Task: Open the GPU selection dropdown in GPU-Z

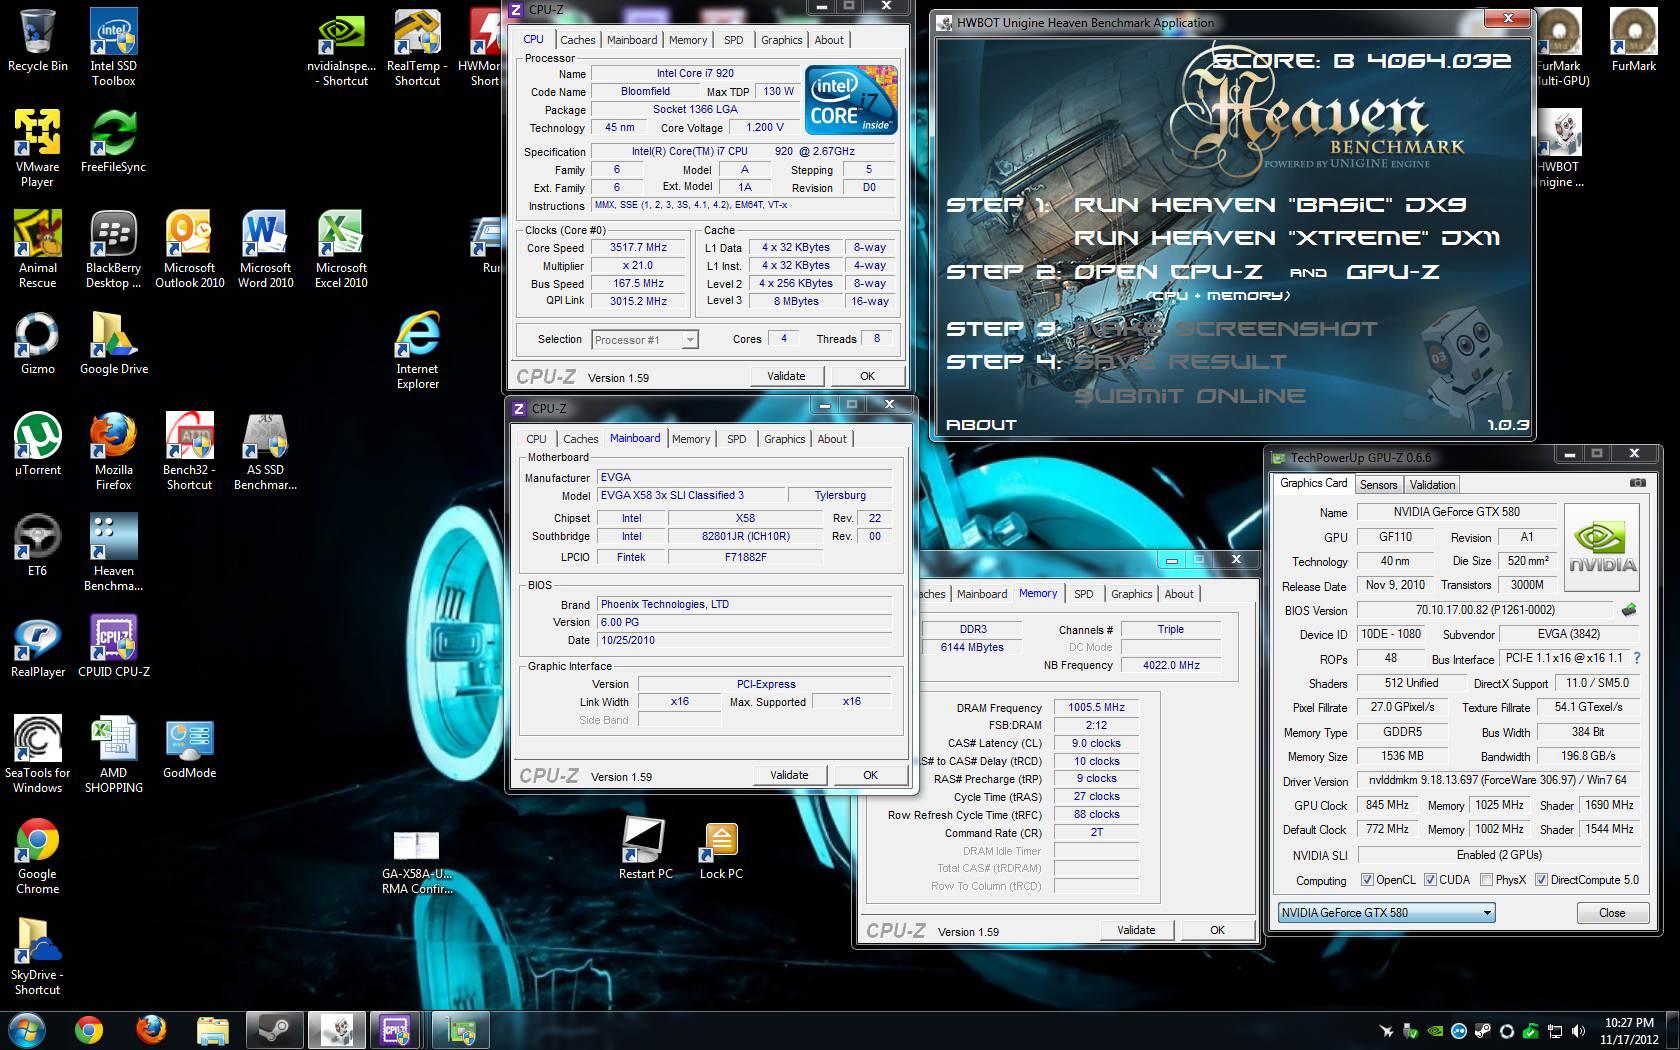Action: 1386,912
